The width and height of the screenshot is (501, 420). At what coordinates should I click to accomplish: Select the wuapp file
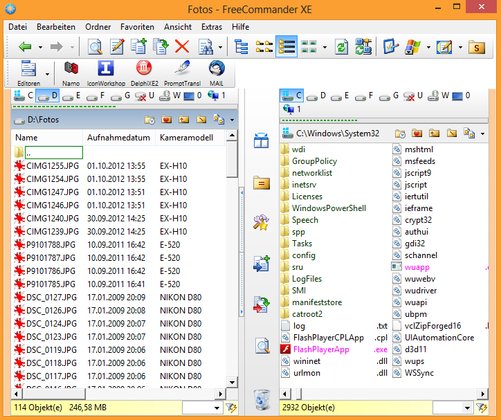(417, 267)
